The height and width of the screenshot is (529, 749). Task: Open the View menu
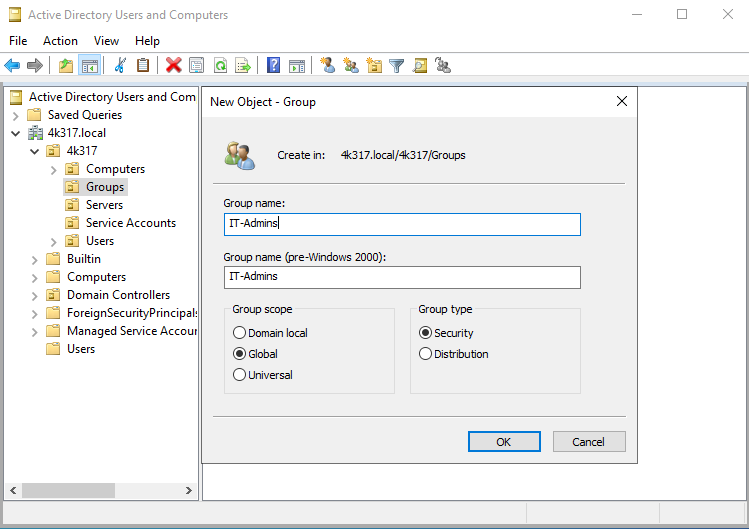coord(106,41)
